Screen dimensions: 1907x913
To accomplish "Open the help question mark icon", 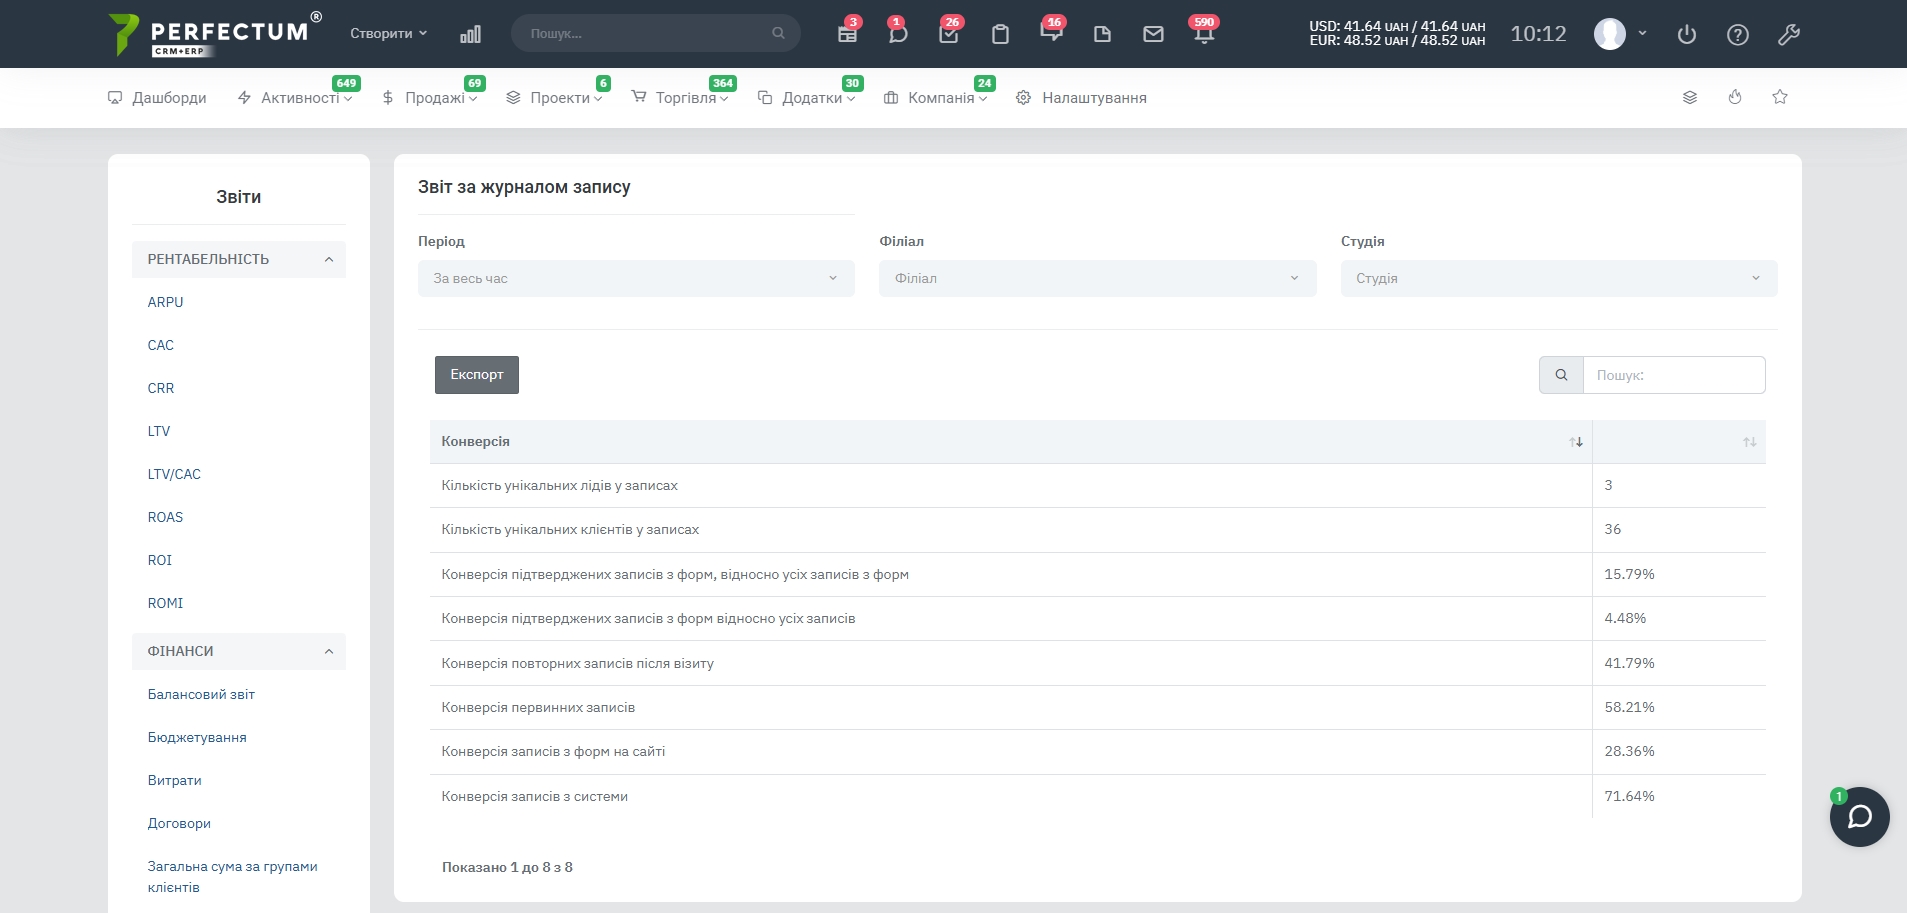I will [x=1738, y=35].
